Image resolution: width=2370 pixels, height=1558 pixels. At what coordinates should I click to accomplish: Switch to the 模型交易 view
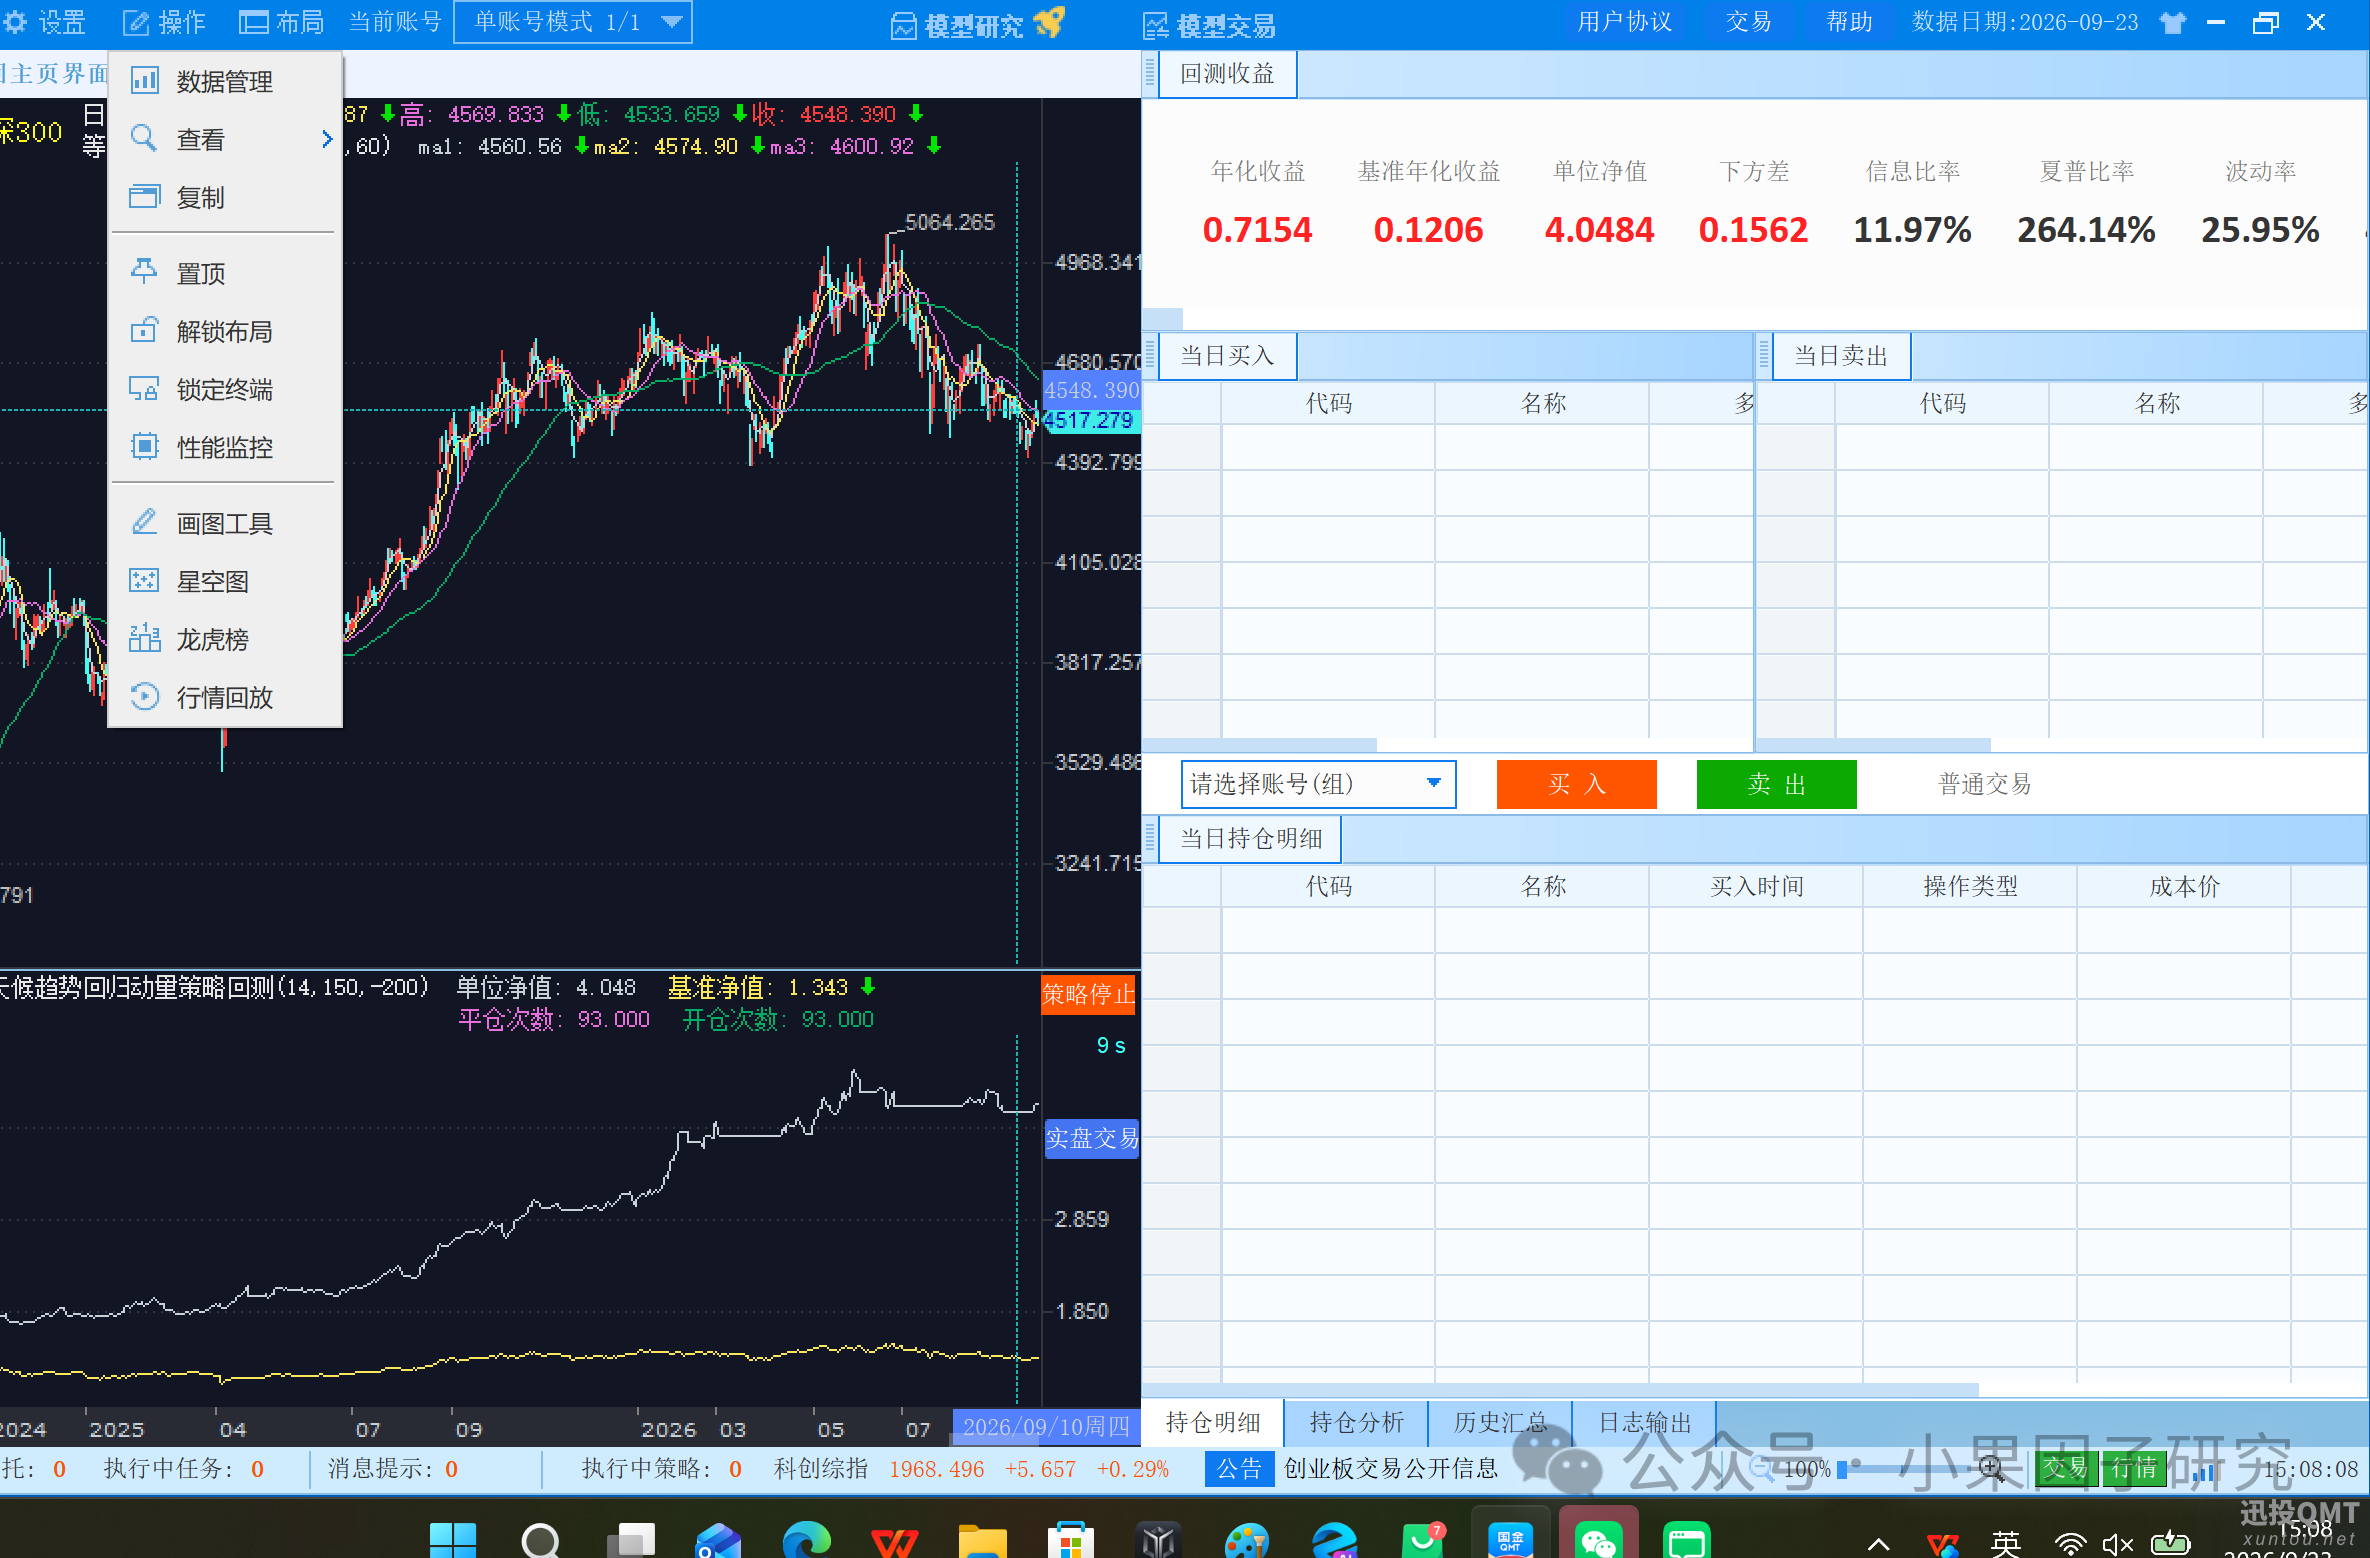pyautogui.click(x=1210, y=25)
